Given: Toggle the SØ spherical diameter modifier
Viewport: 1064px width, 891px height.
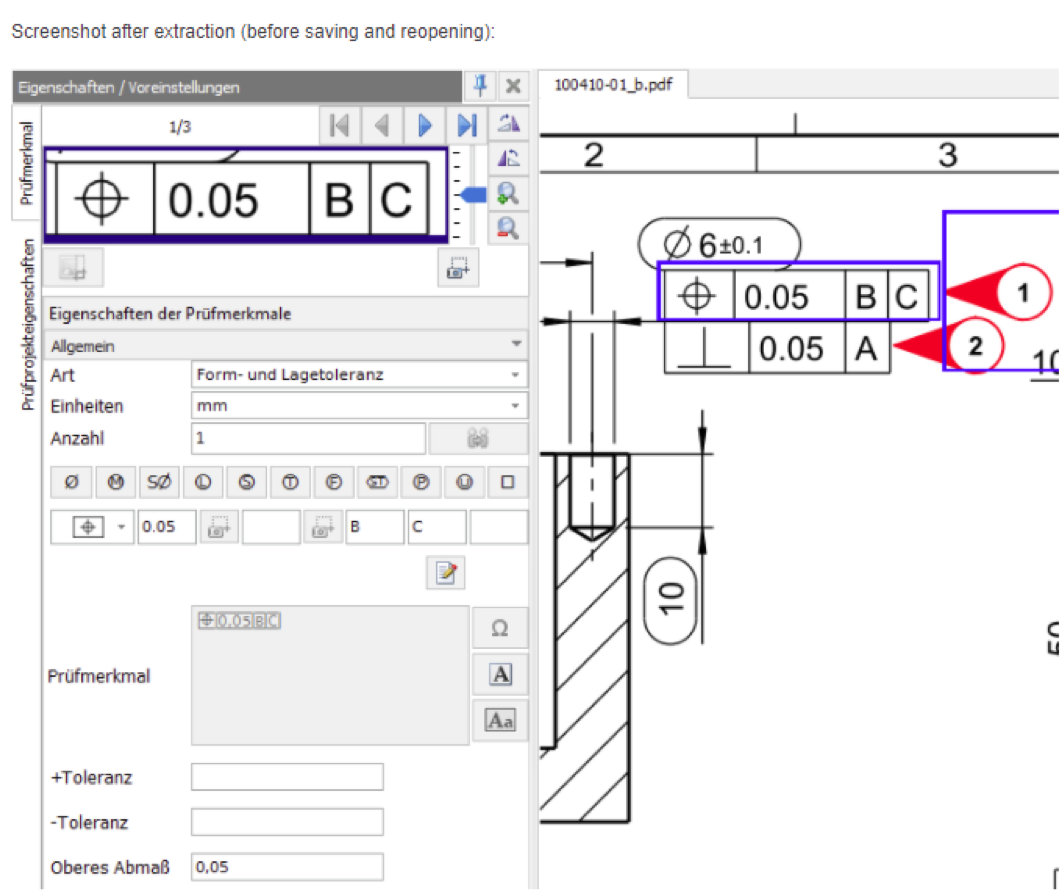Looking at the screenshot, I should pos(159,483).
